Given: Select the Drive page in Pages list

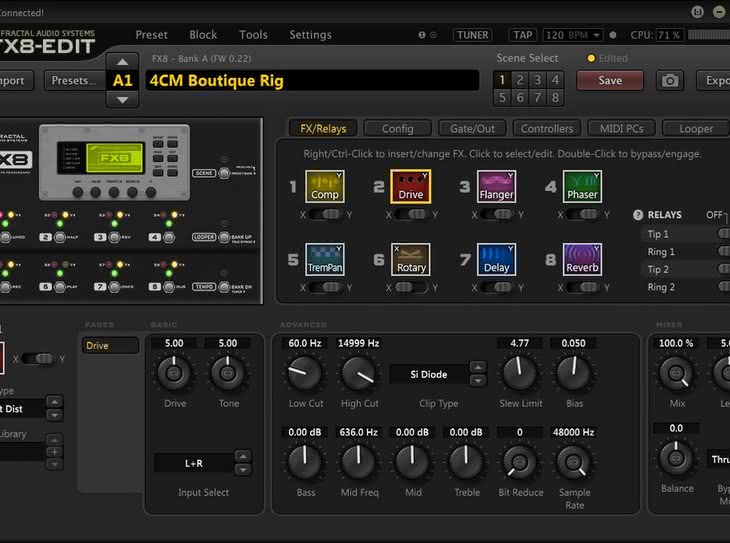Looking at the screenshot, I should coord(110,346).
